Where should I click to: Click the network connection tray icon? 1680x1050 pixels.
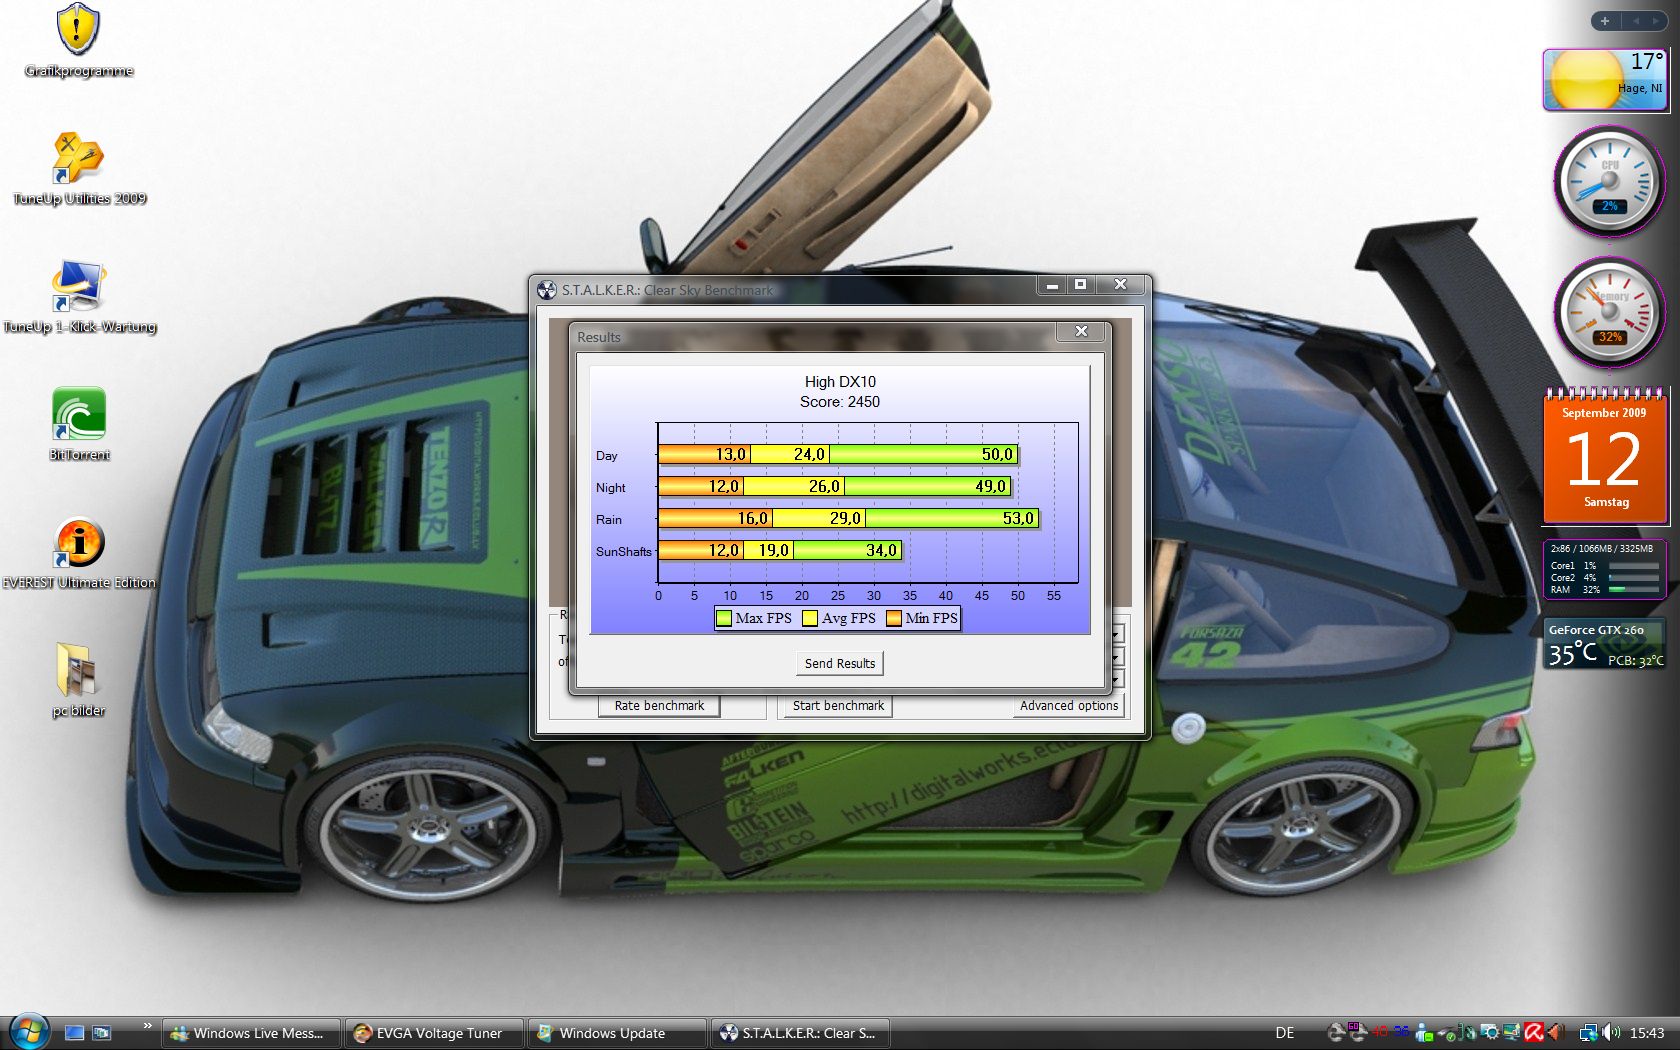[x=1587, y=1033]
